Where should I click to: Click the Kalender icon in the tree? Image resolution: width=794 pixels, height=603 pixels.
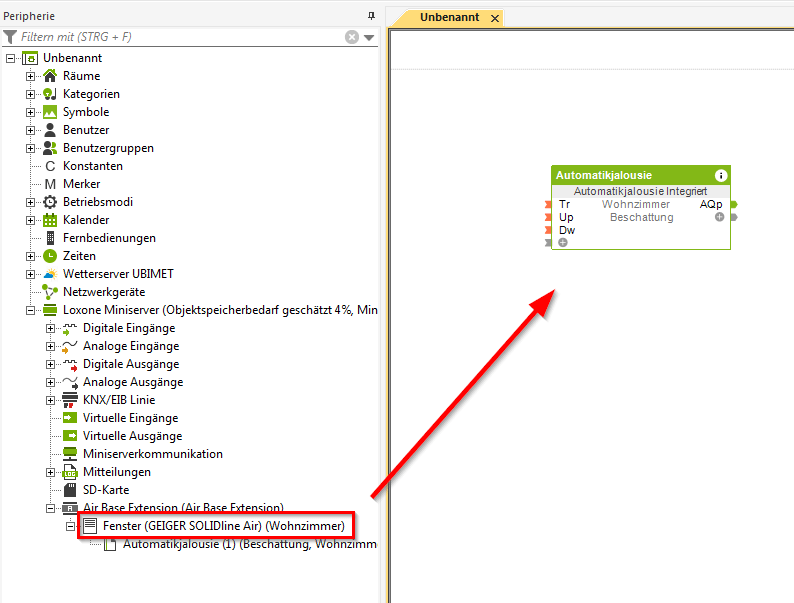coord(50,220)
